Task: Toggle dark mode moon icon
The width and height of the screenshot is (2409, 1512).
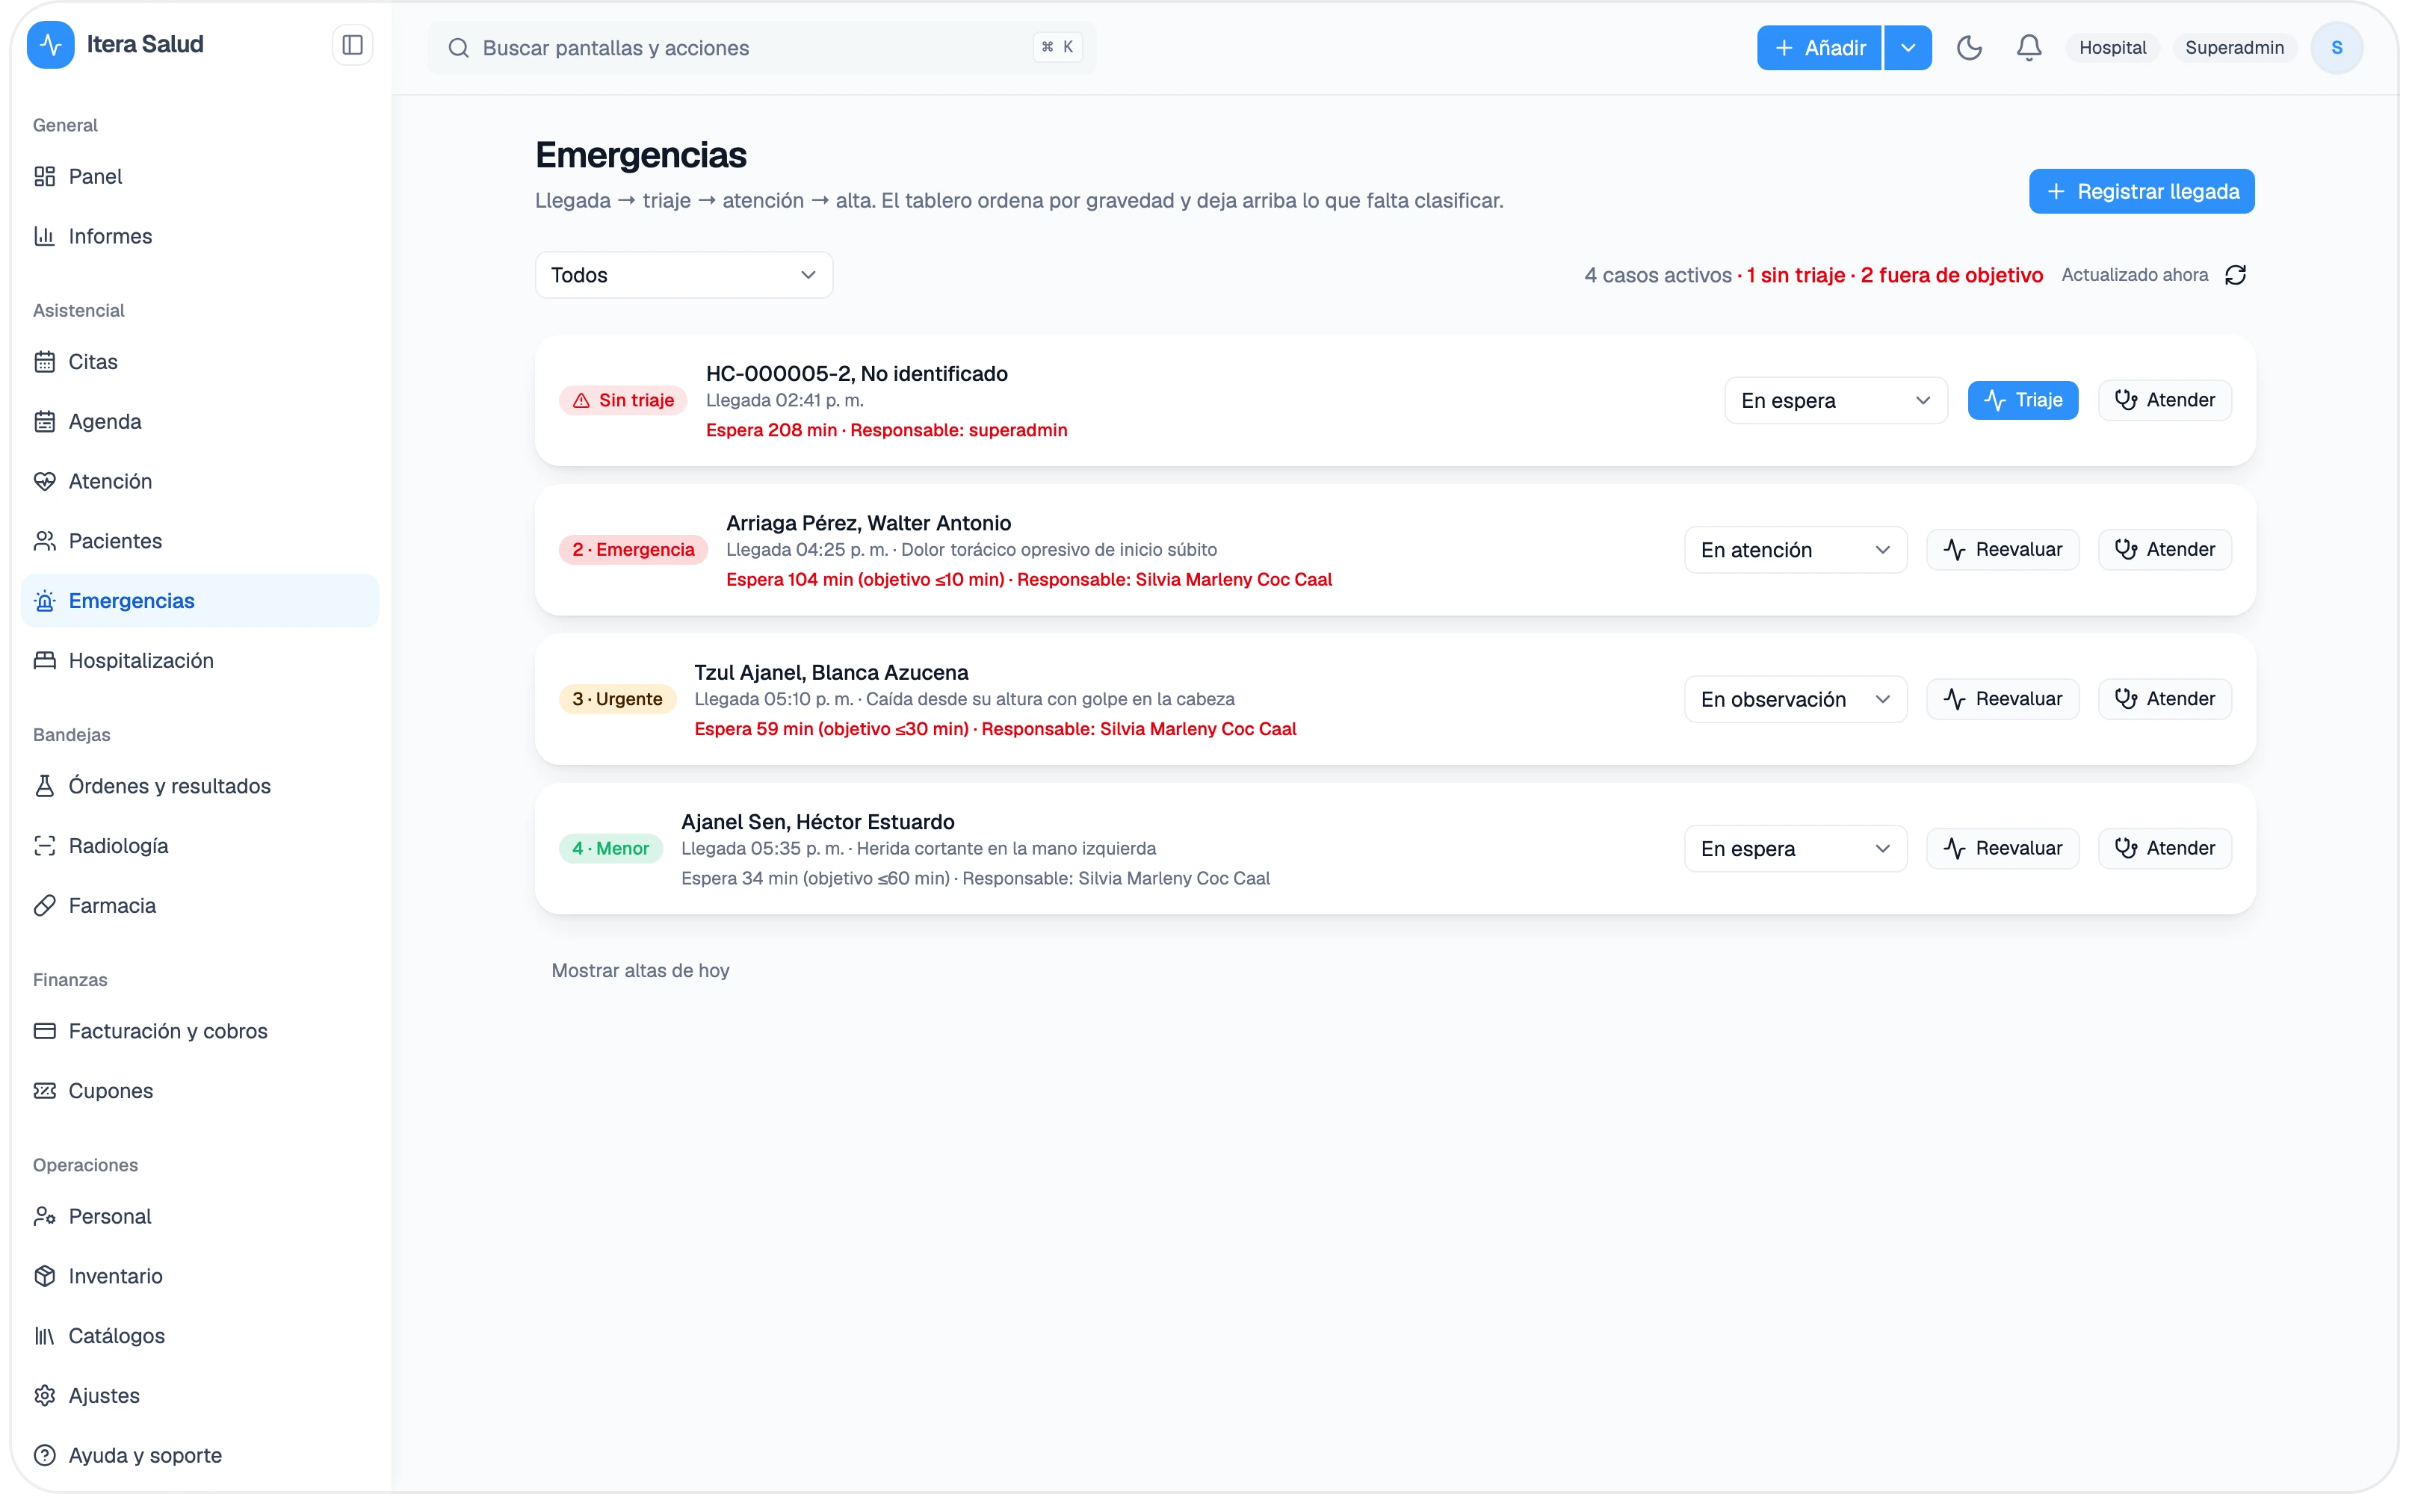Action: 1968,48
